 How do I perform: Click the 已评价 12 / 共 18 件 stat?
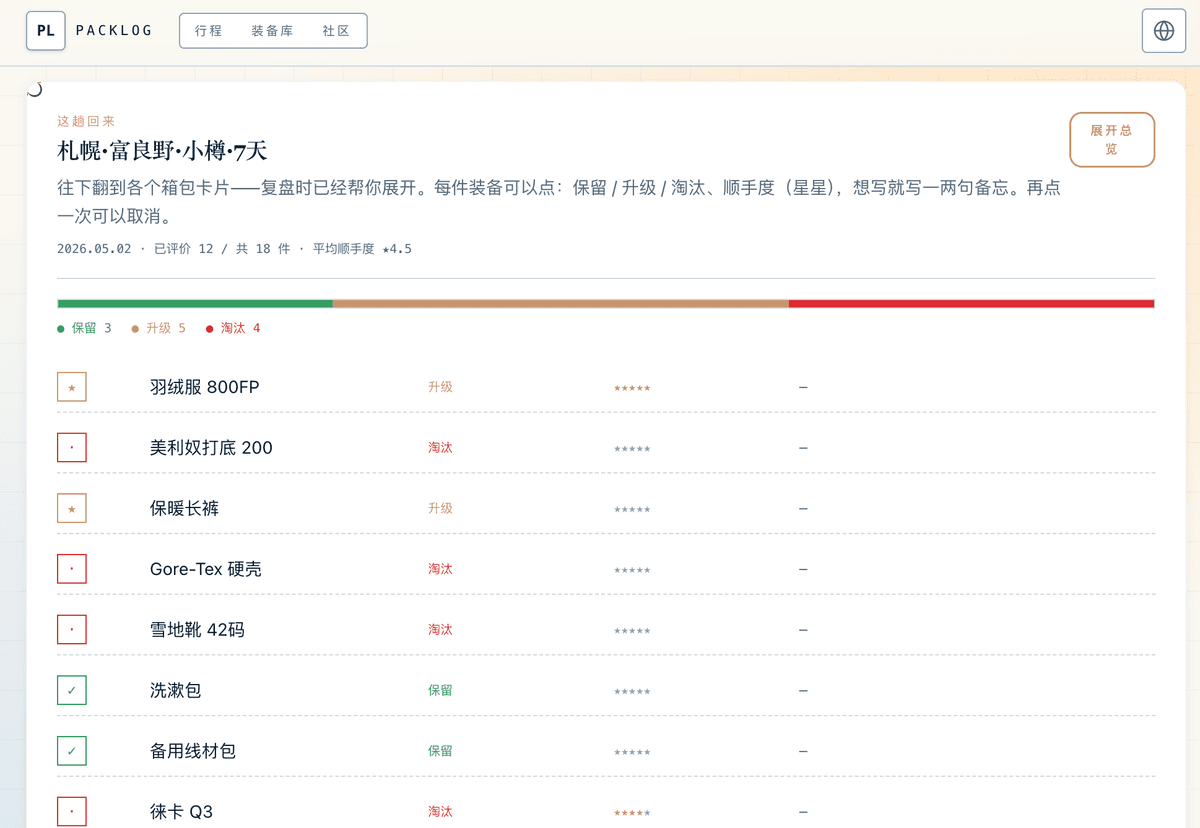[222, 248]
